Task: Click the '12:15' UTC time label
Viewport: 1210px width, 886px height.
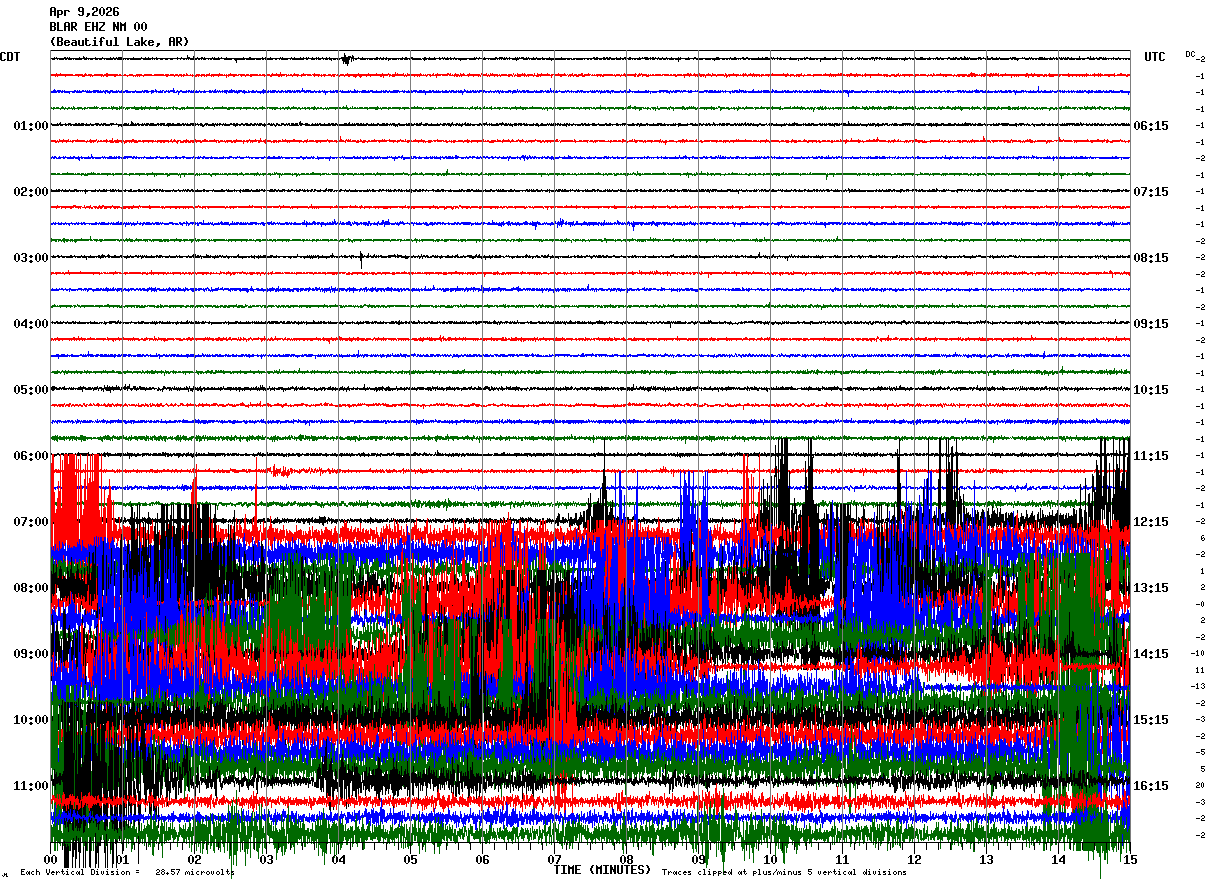Action: 1151,522
